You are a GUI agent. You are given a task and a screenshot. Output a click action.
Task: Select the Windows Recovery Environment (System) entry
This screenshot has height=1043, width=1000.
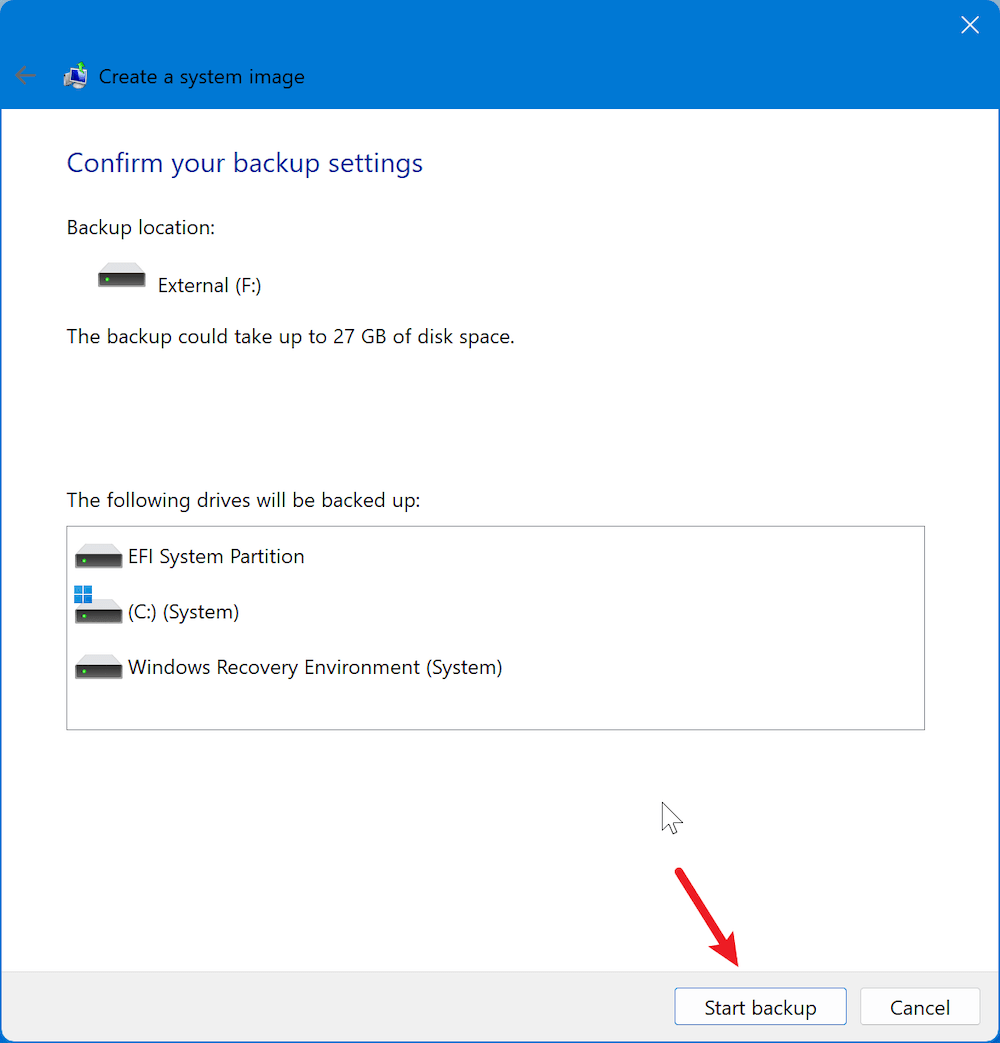(x=315, y=667)
